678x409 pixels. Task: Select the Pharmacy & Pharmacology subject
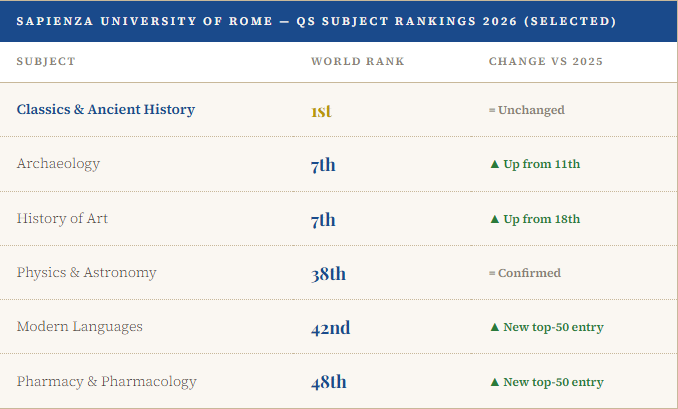pyautogui.click(x=106, y=381)
